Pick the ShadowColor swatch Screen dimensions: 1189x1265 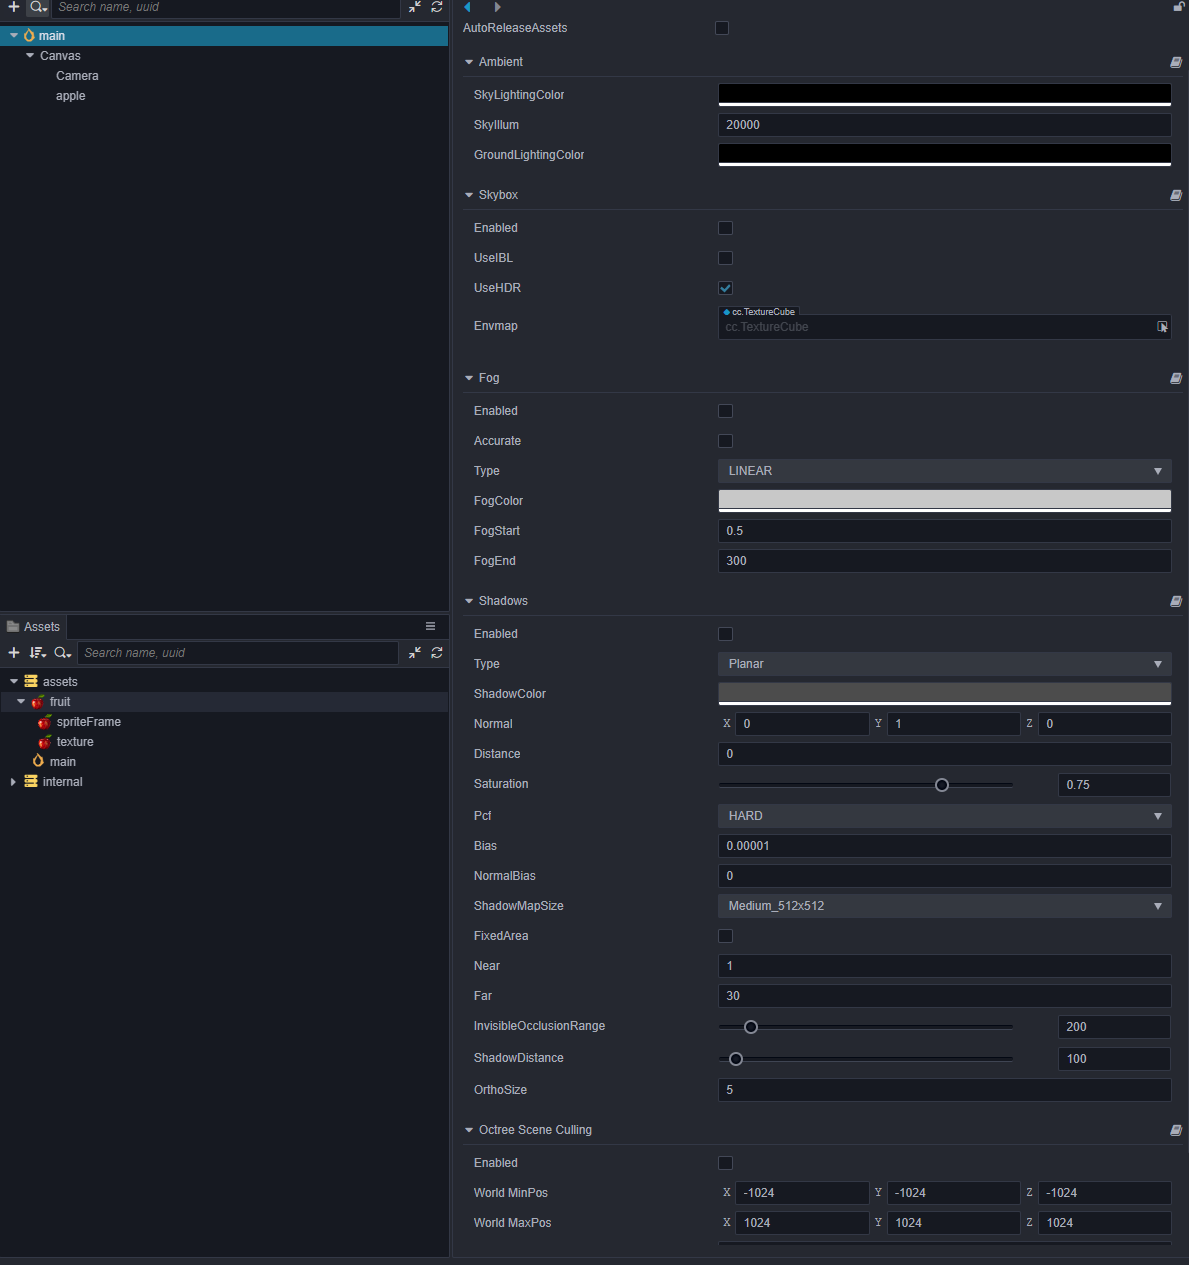[x=944, y=694]
